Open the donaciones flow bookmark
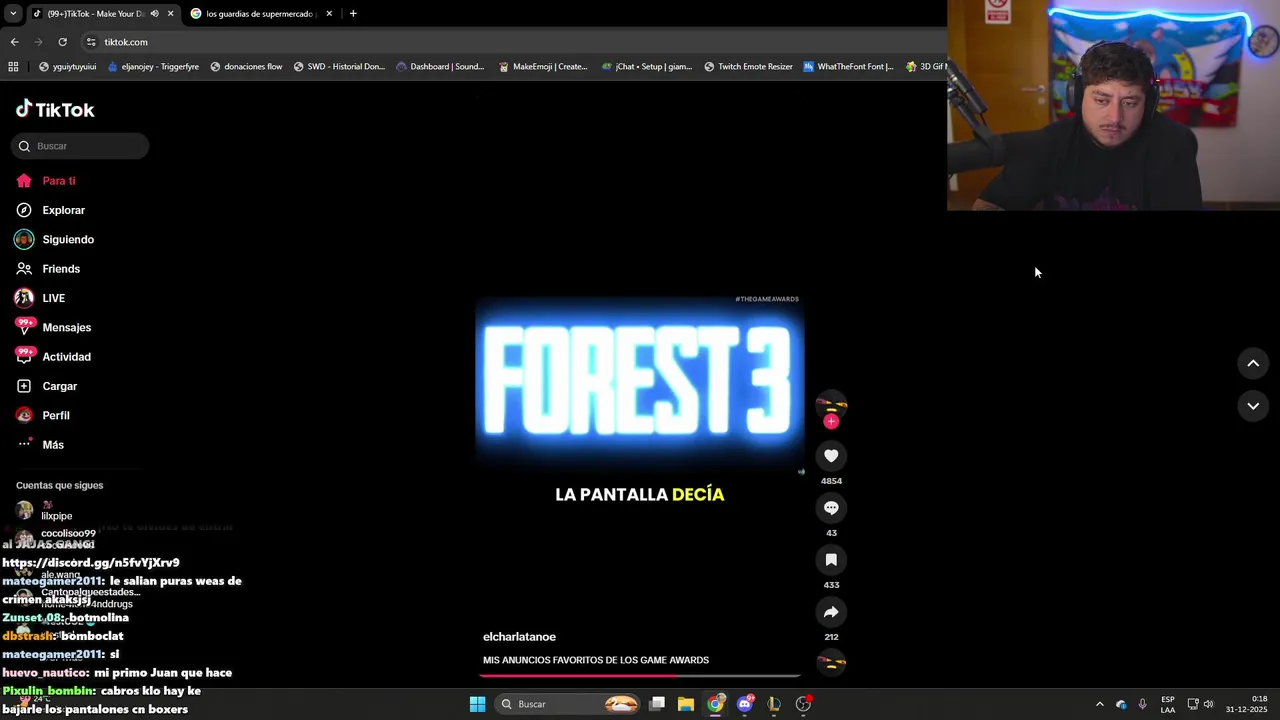The width and height of the screenshot is (1280, 720). pyautogui.click(x=246, y=67)
